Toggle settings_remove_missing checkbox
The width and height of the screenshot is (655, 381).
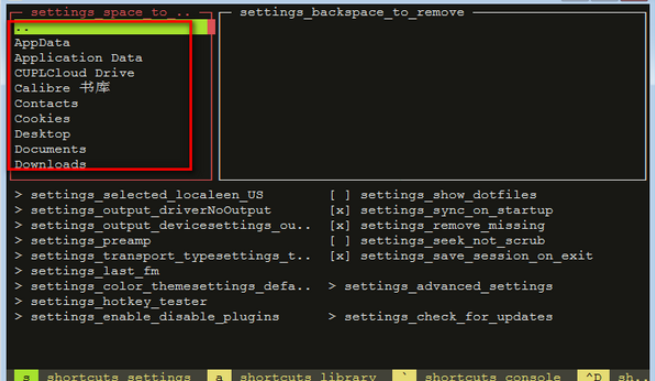point(340,226)
